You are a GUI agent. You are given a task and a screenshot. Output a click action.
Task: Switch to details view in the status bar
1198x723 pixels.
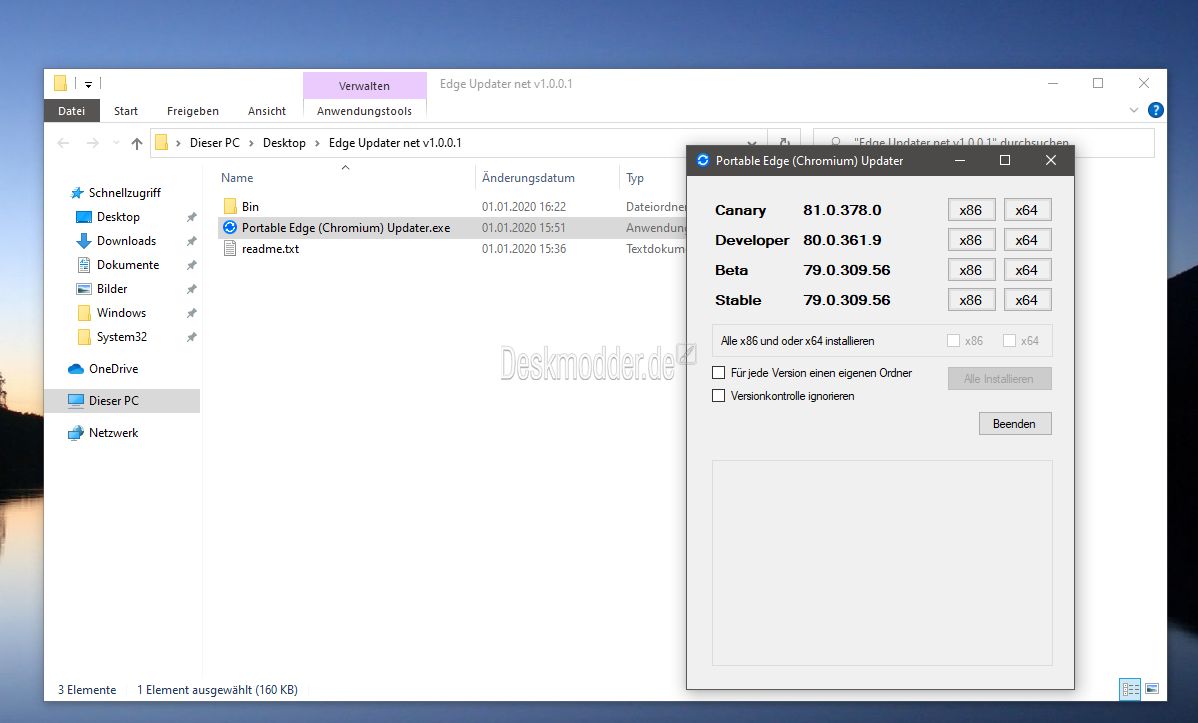[1130, 689]
